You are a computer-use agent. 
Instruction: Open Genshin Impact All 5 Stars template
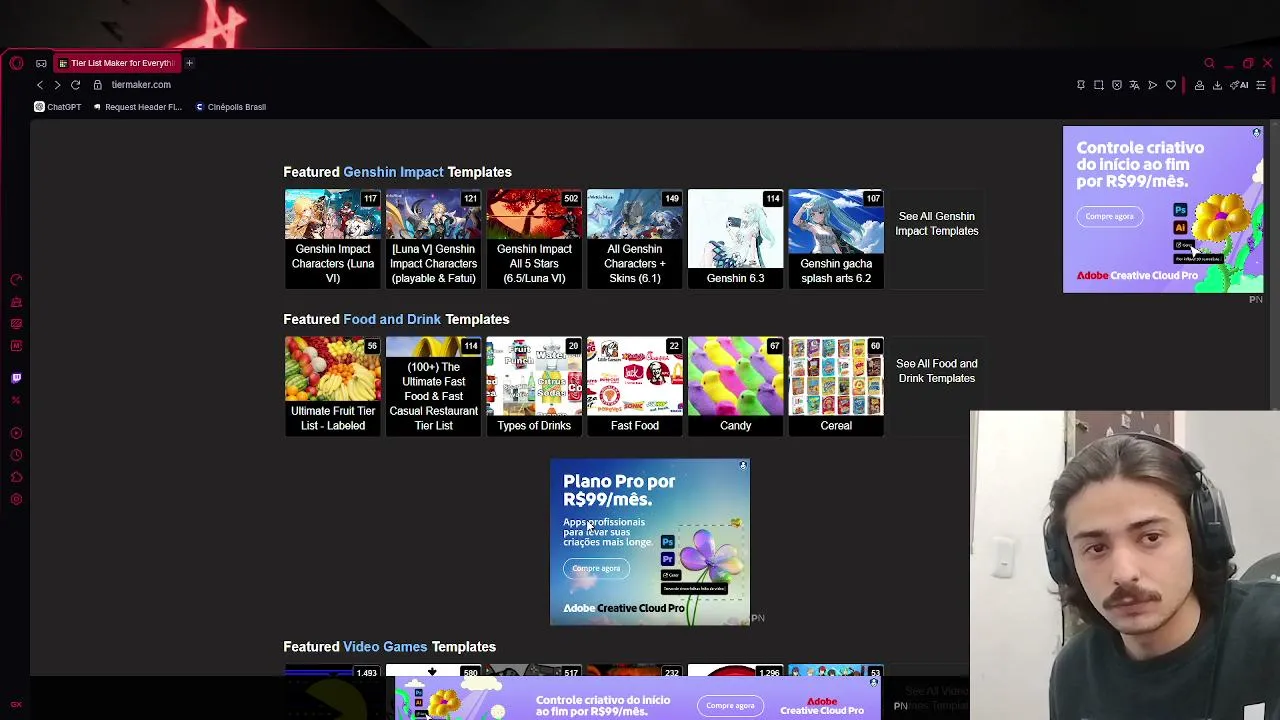coord(534,238)
